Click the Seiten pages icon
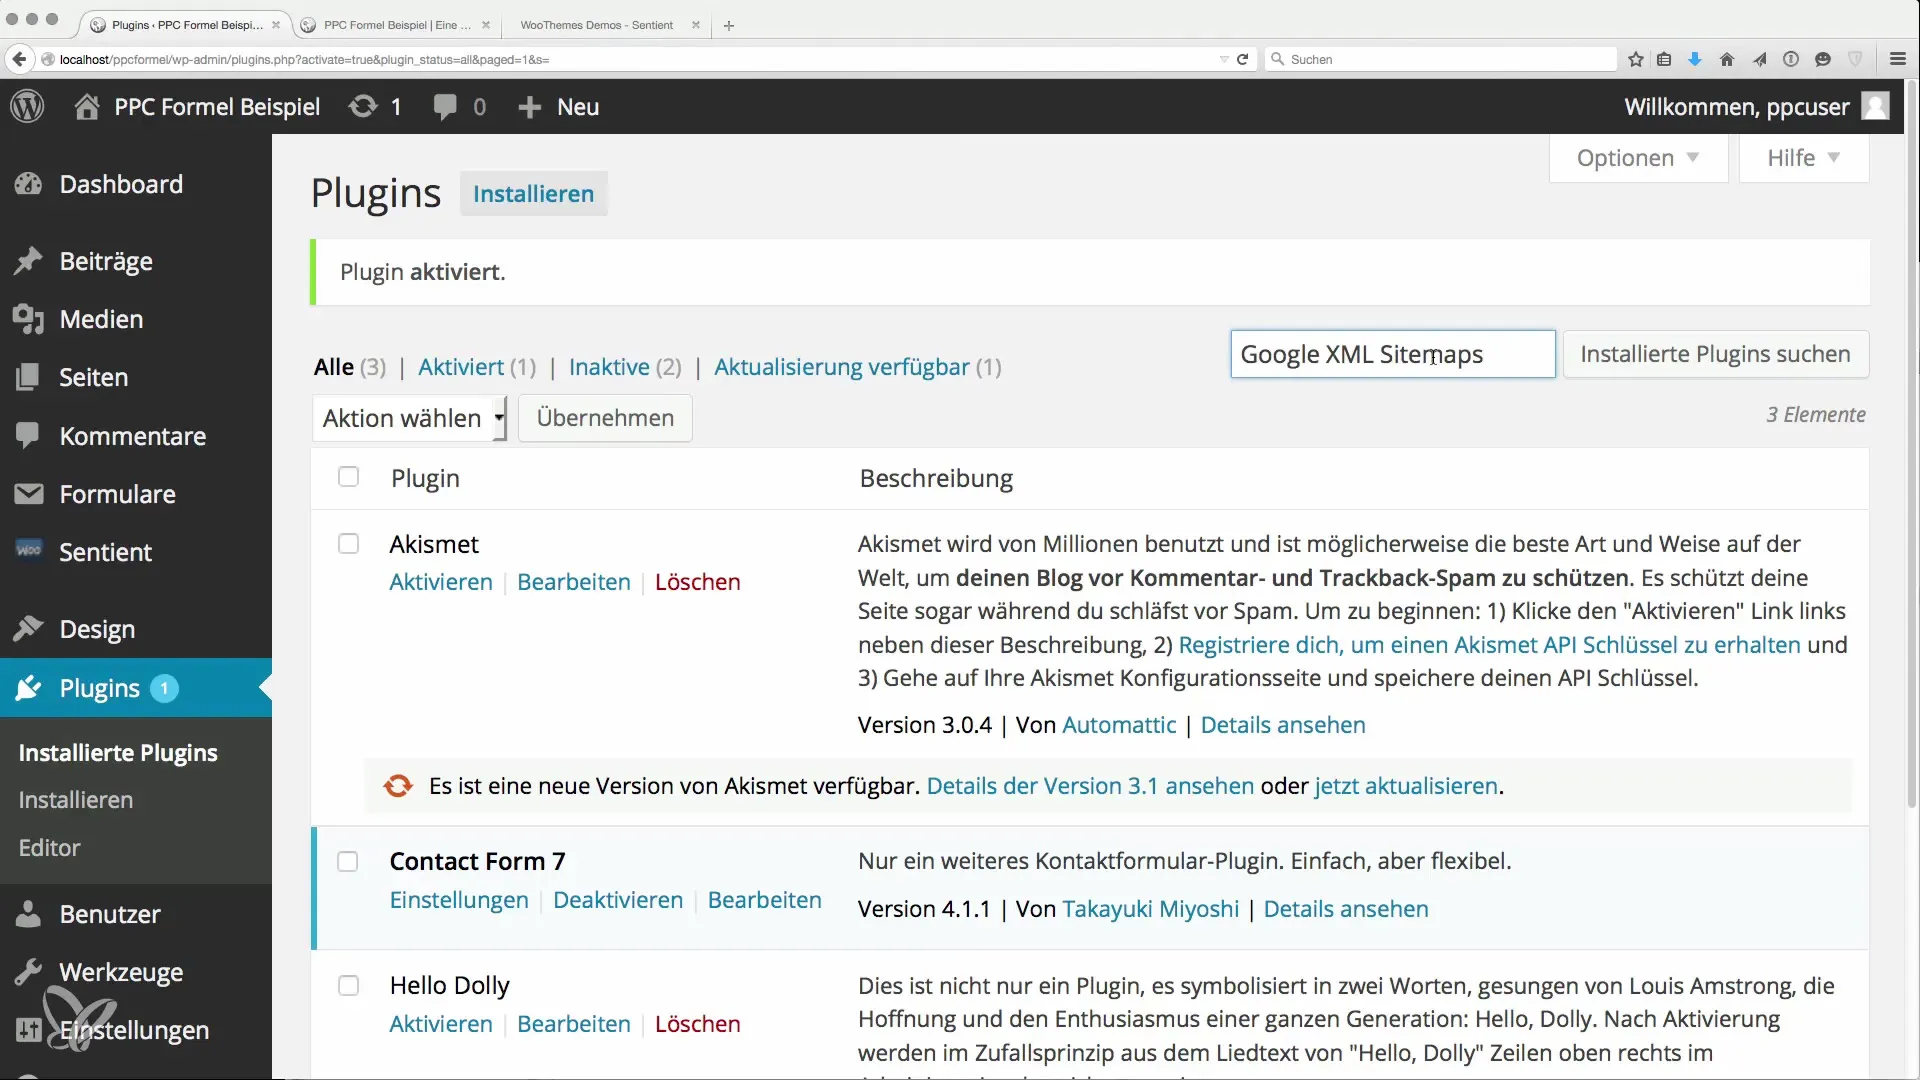This screenshot has width=1920, height=1080. [x=28, y=377]
